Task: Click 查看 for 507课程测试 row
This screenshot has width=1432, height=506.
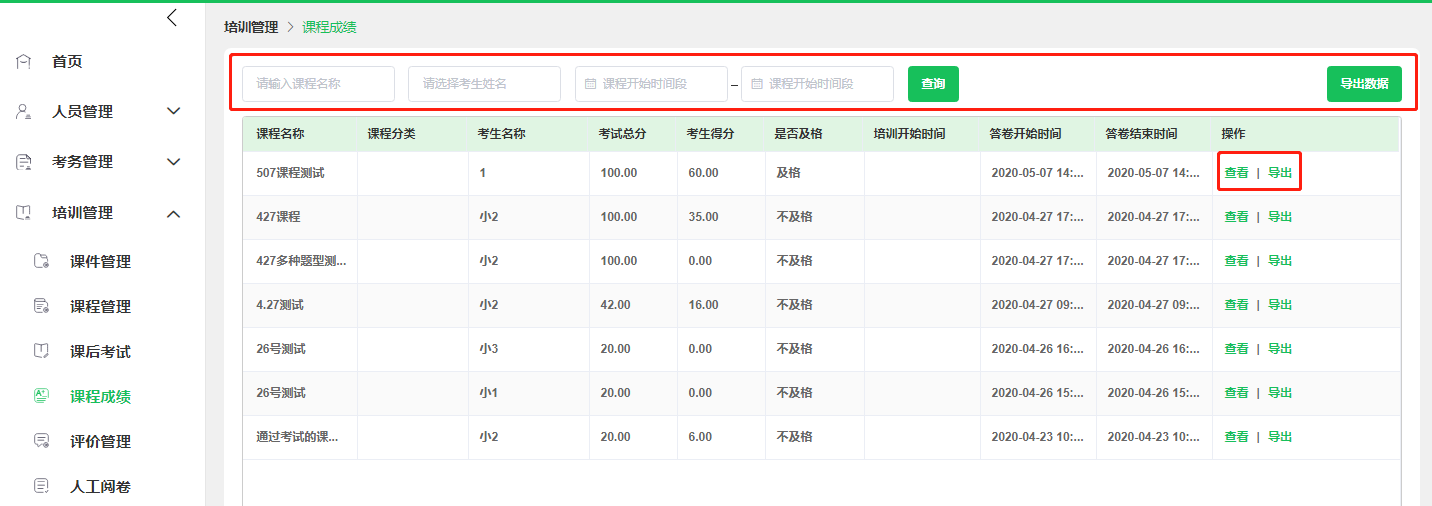Action: pyautogui.click(x=1237, y=173)
